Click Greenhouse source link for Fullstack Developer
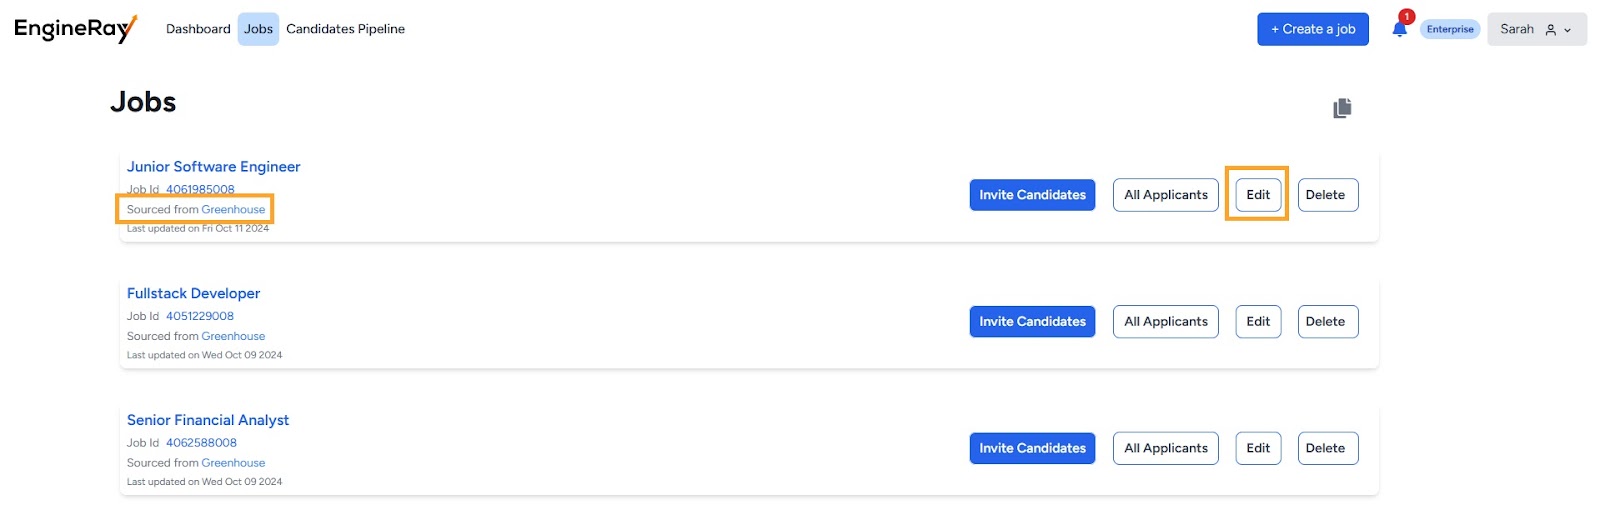This screenshot has width=1600, height=520. [233, 337]
